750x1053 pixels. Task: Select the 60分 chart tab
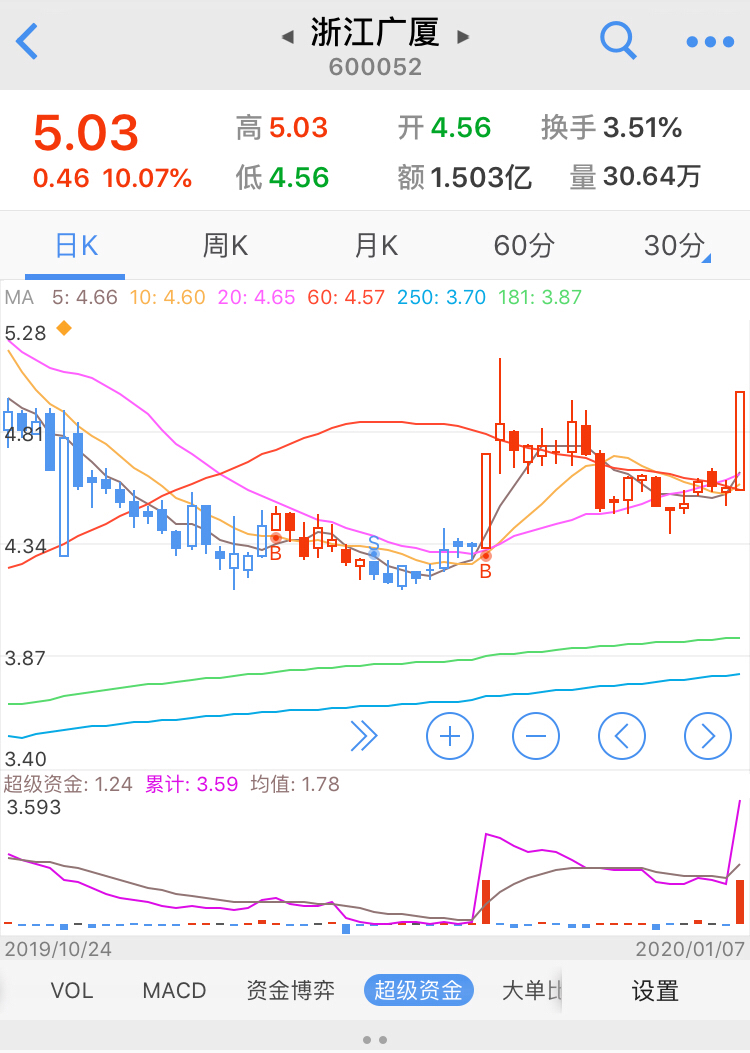[x=524, y=246]
